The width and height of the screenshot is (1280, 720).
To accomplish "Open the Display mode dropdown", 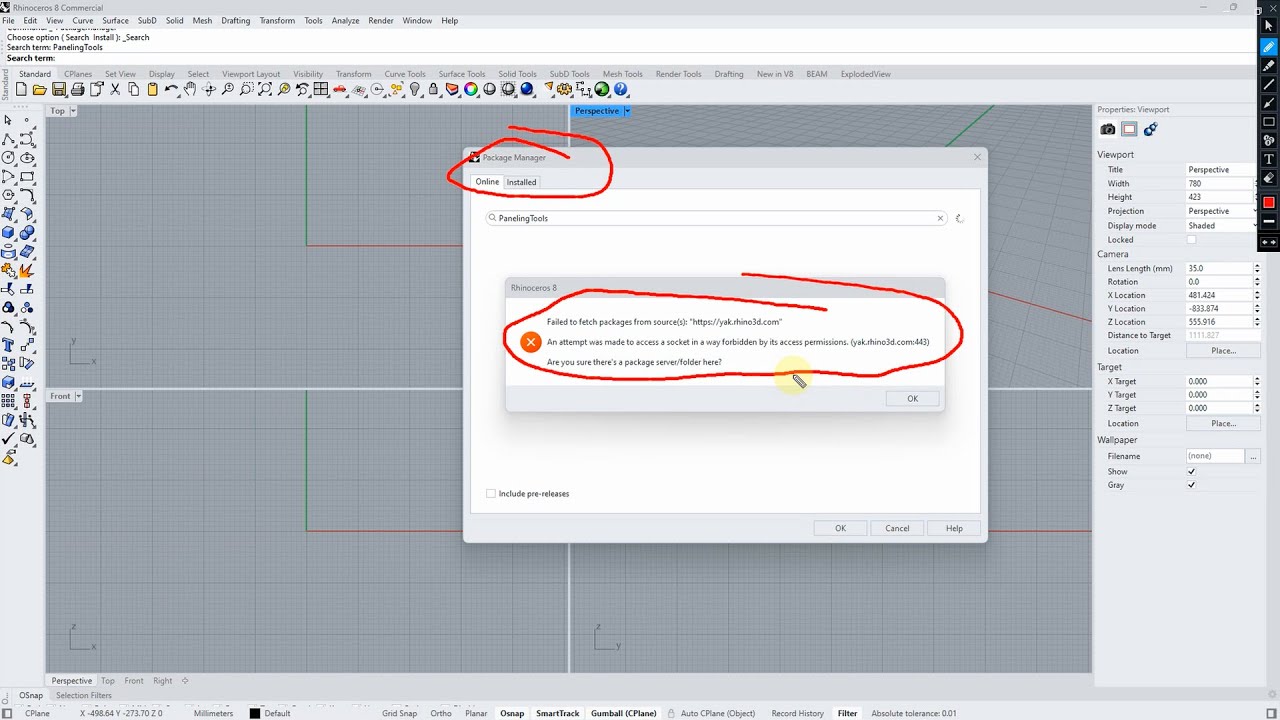I will click(x=1220, y=225).
